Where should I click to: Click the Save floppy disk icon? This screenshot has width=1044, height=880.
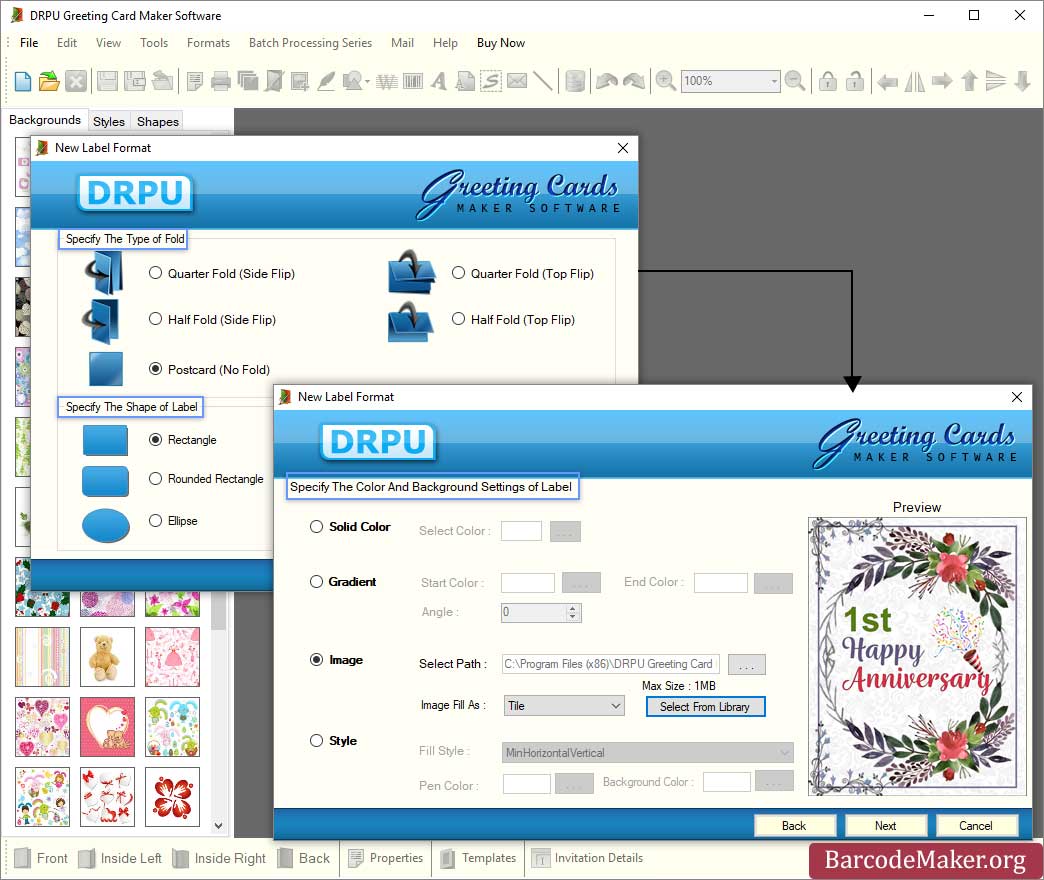(107, 81)
